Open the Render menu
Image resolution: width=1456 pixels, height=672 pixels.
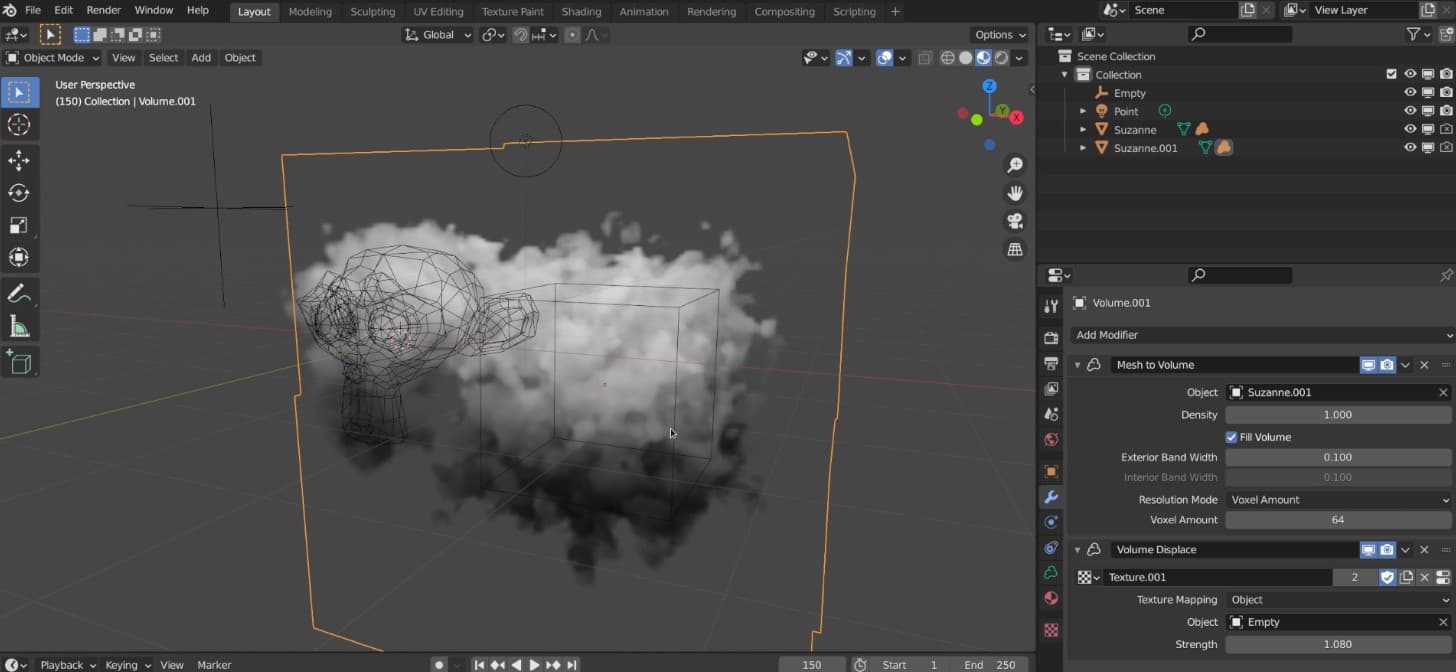[x=104, y=10]
